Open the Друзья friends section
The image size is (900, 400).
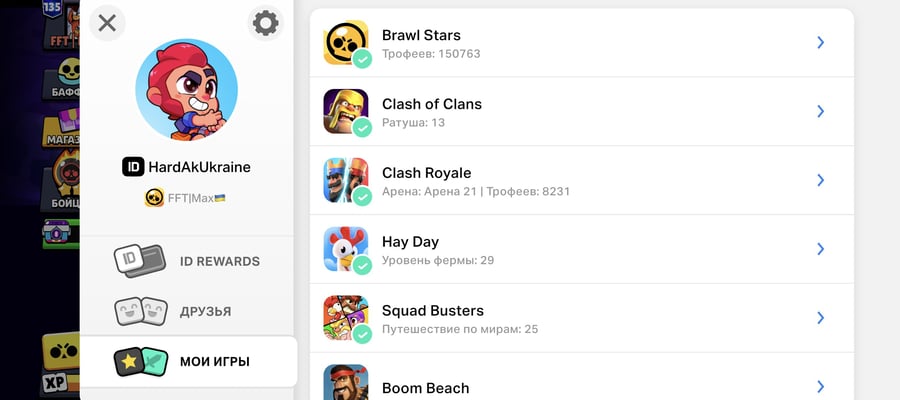pyautogui.click(x=187, y=312)
